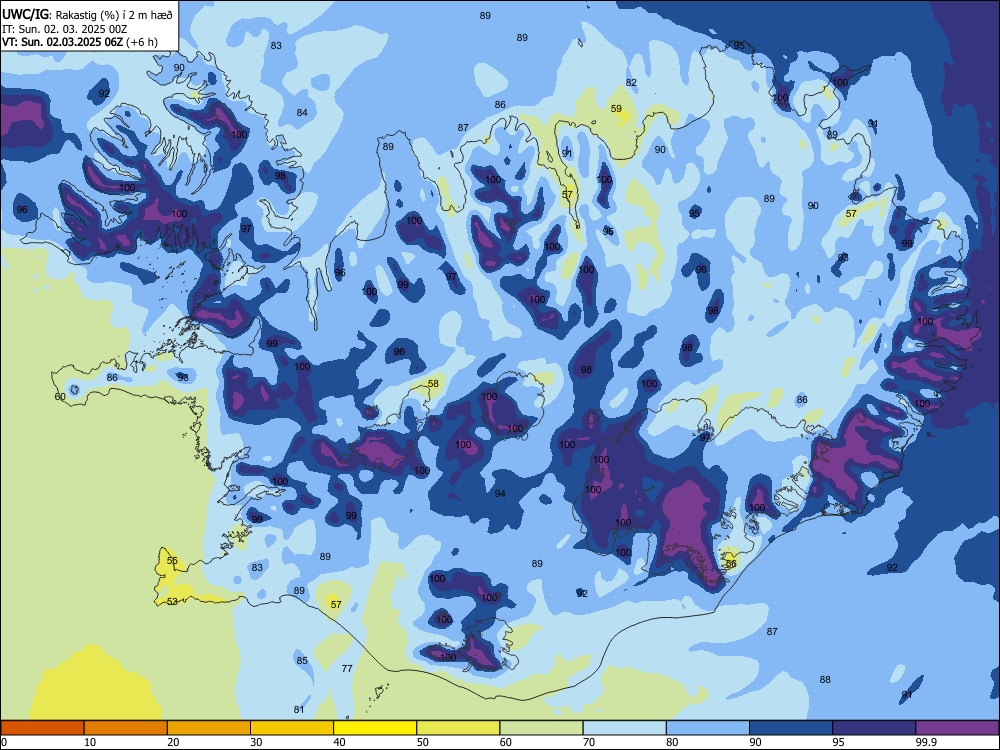The height and width of the screenshot is (750, 1000).
Task: Click the 40–50 bright yellow legend swatch
Action: (x=375, y=728)
